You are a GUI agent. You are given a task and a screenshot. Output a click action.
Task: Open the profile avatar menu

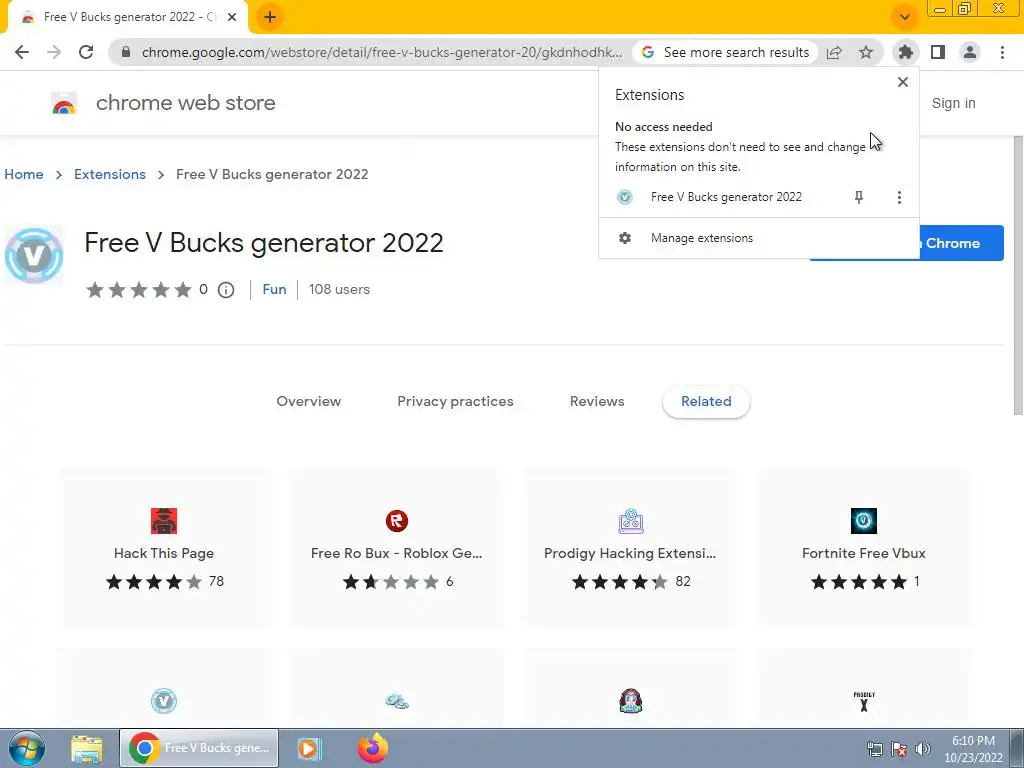(970, 52)
